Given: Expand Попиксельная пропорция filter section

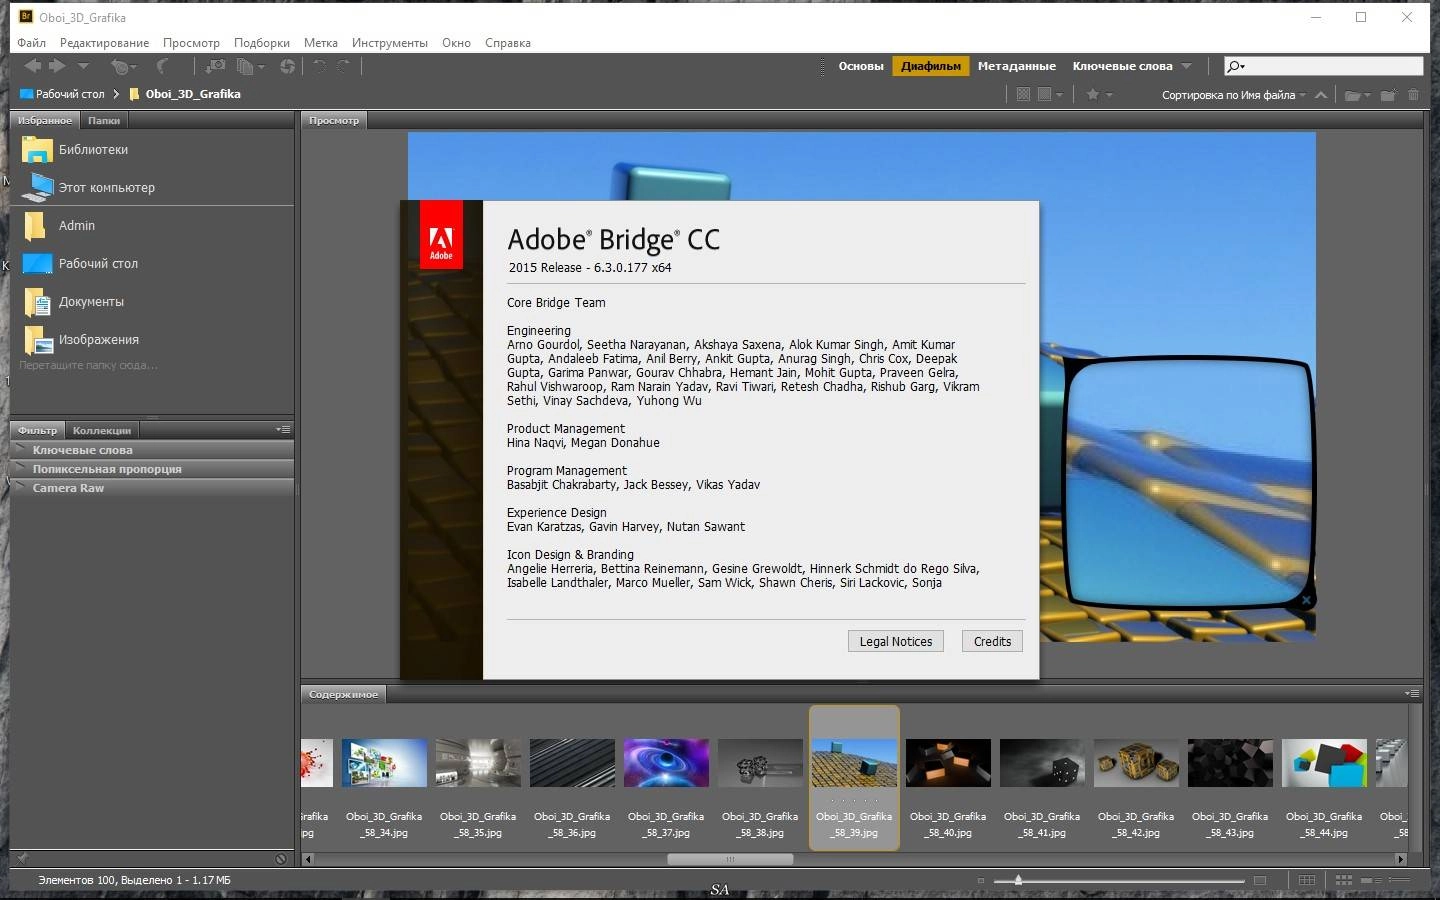Looking at the screenshot, I should pos(152,469).
